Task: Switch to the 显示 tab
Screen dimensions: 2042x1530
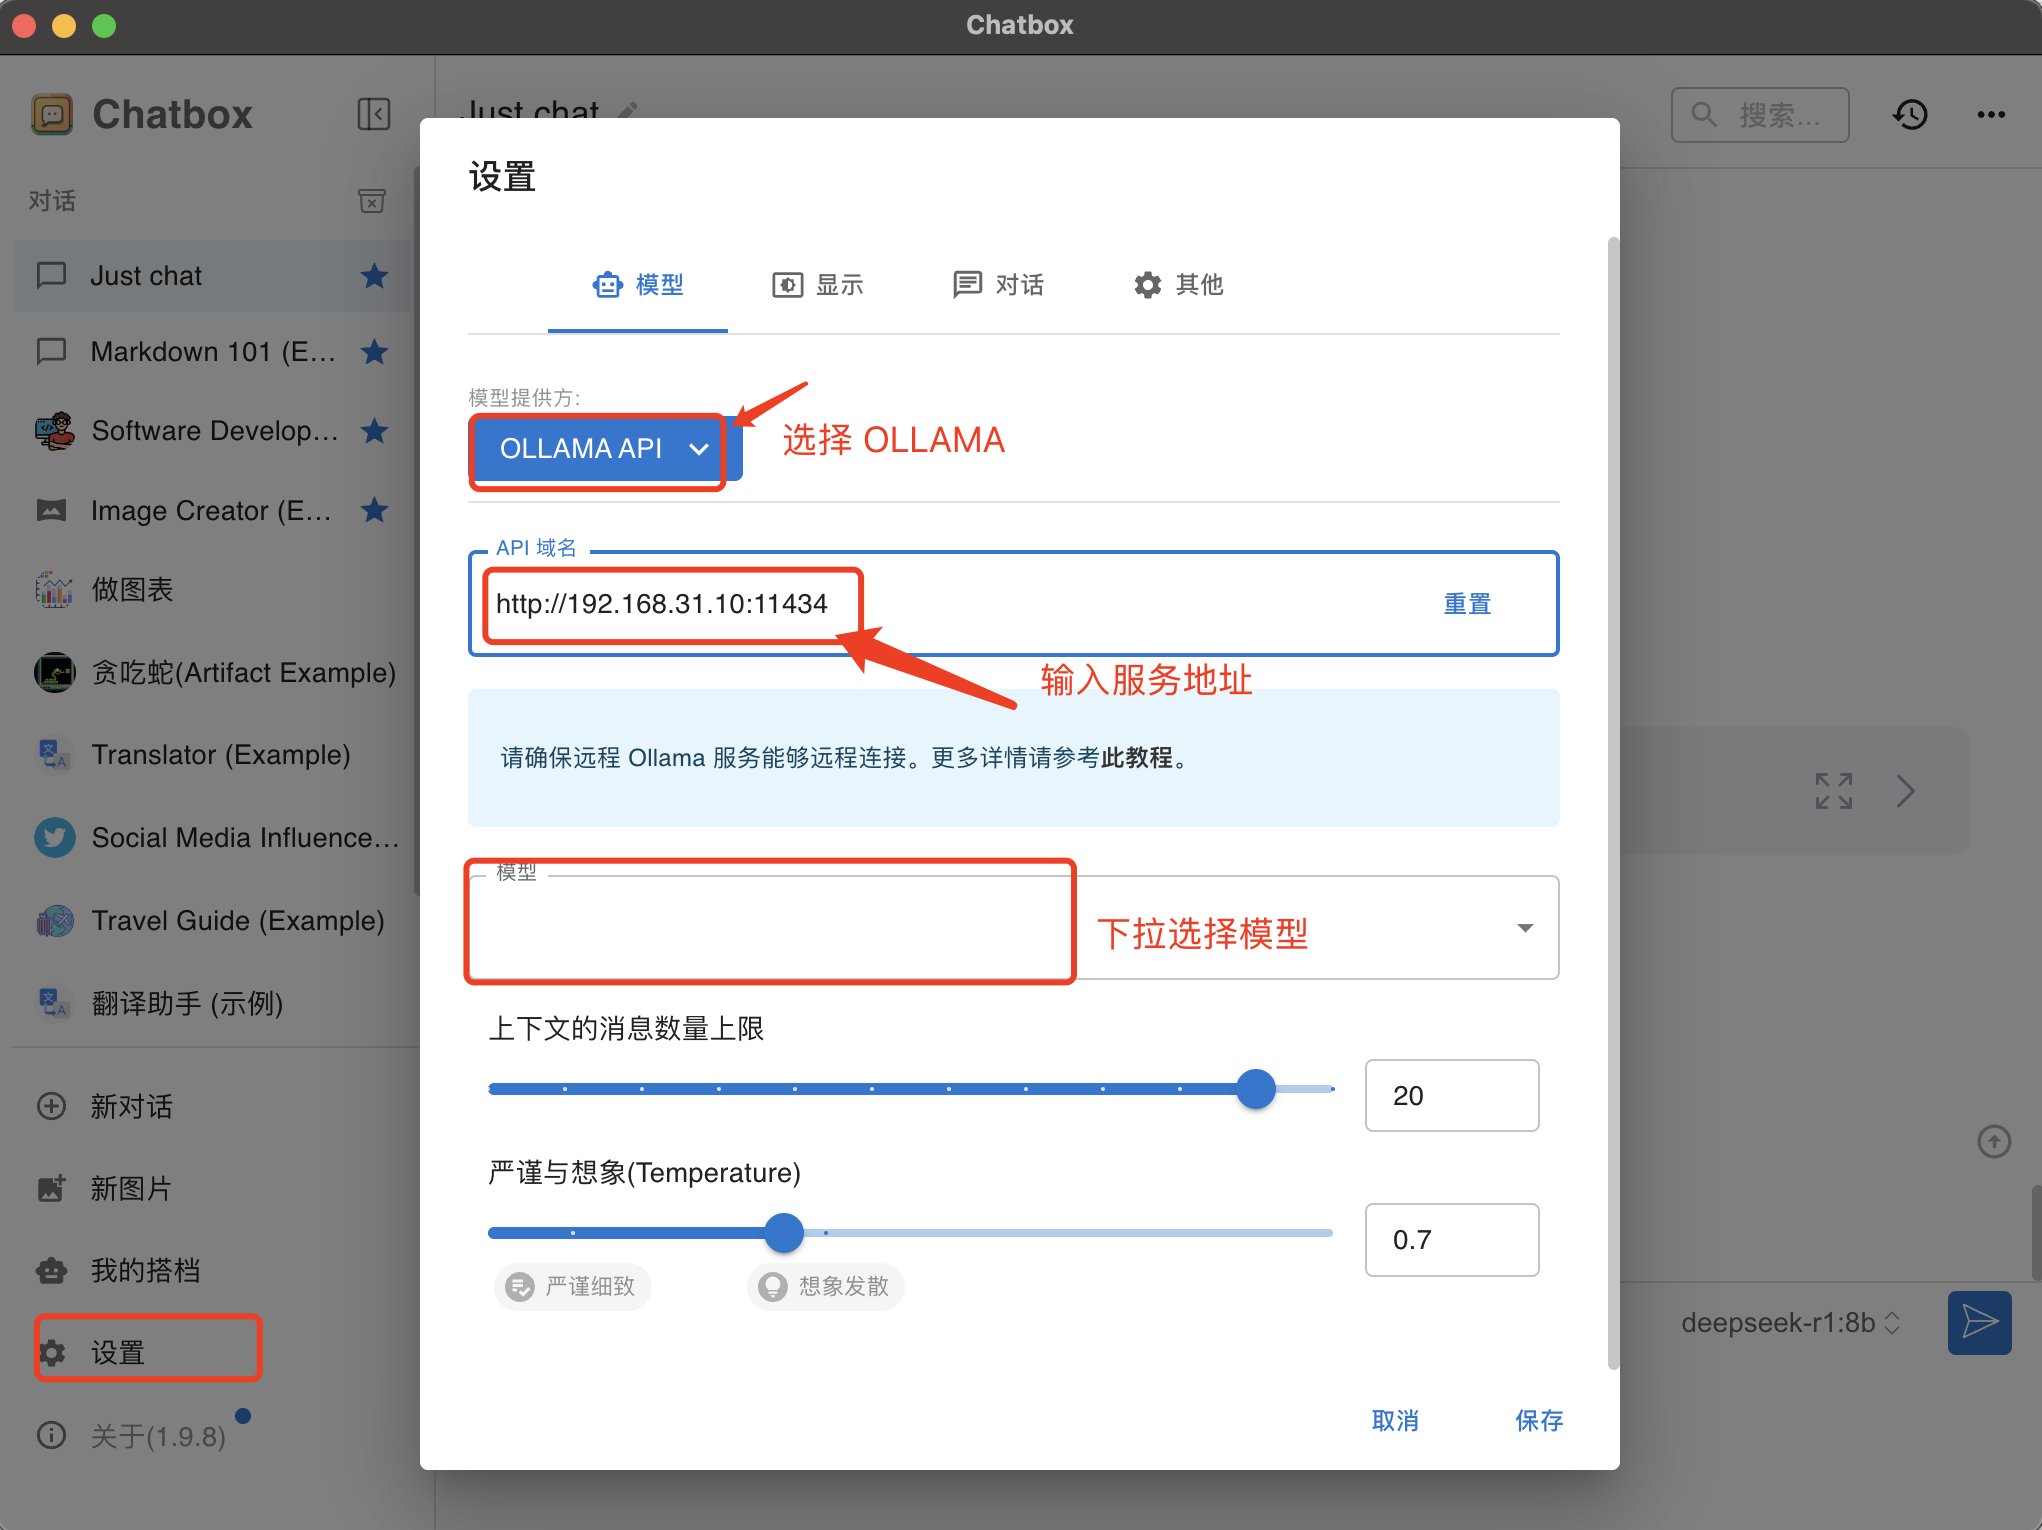Action: tap(818, 285)
